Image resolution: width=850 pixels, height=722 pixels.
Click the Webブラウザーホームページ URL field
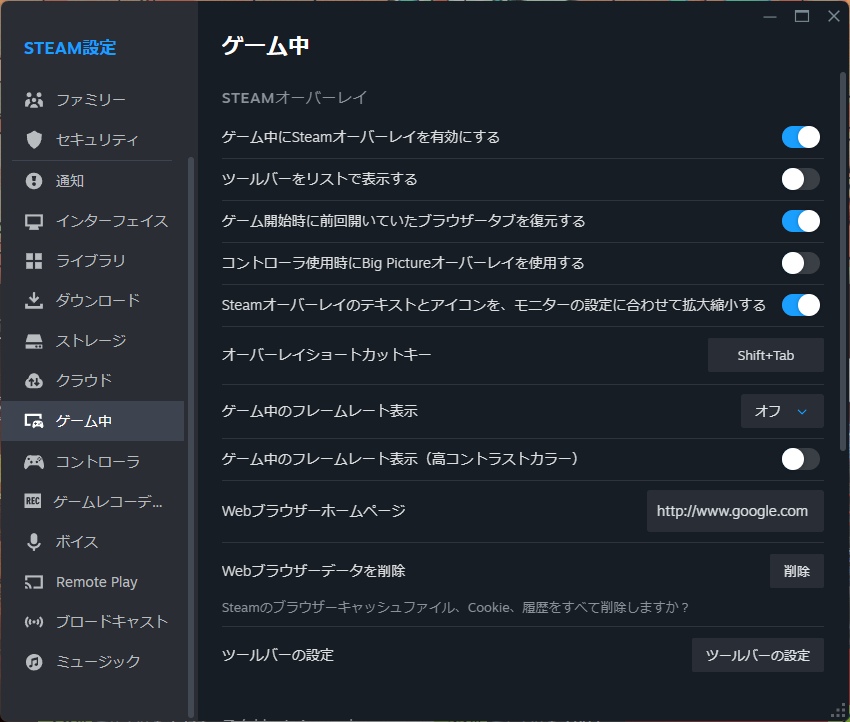click(x=735, y=511)
